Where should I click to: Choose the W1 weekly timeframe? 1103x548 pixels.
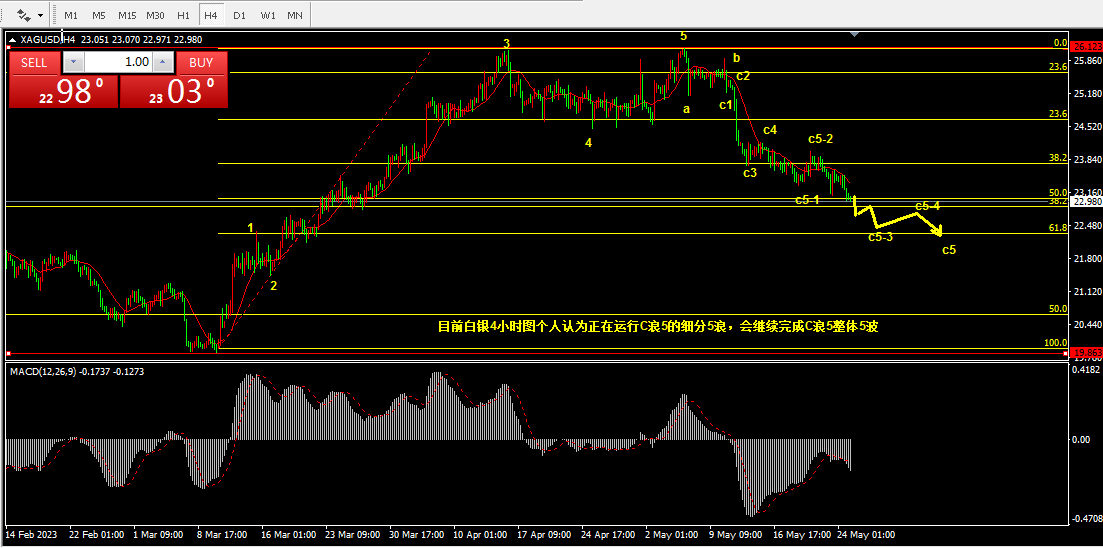point(267,15)
